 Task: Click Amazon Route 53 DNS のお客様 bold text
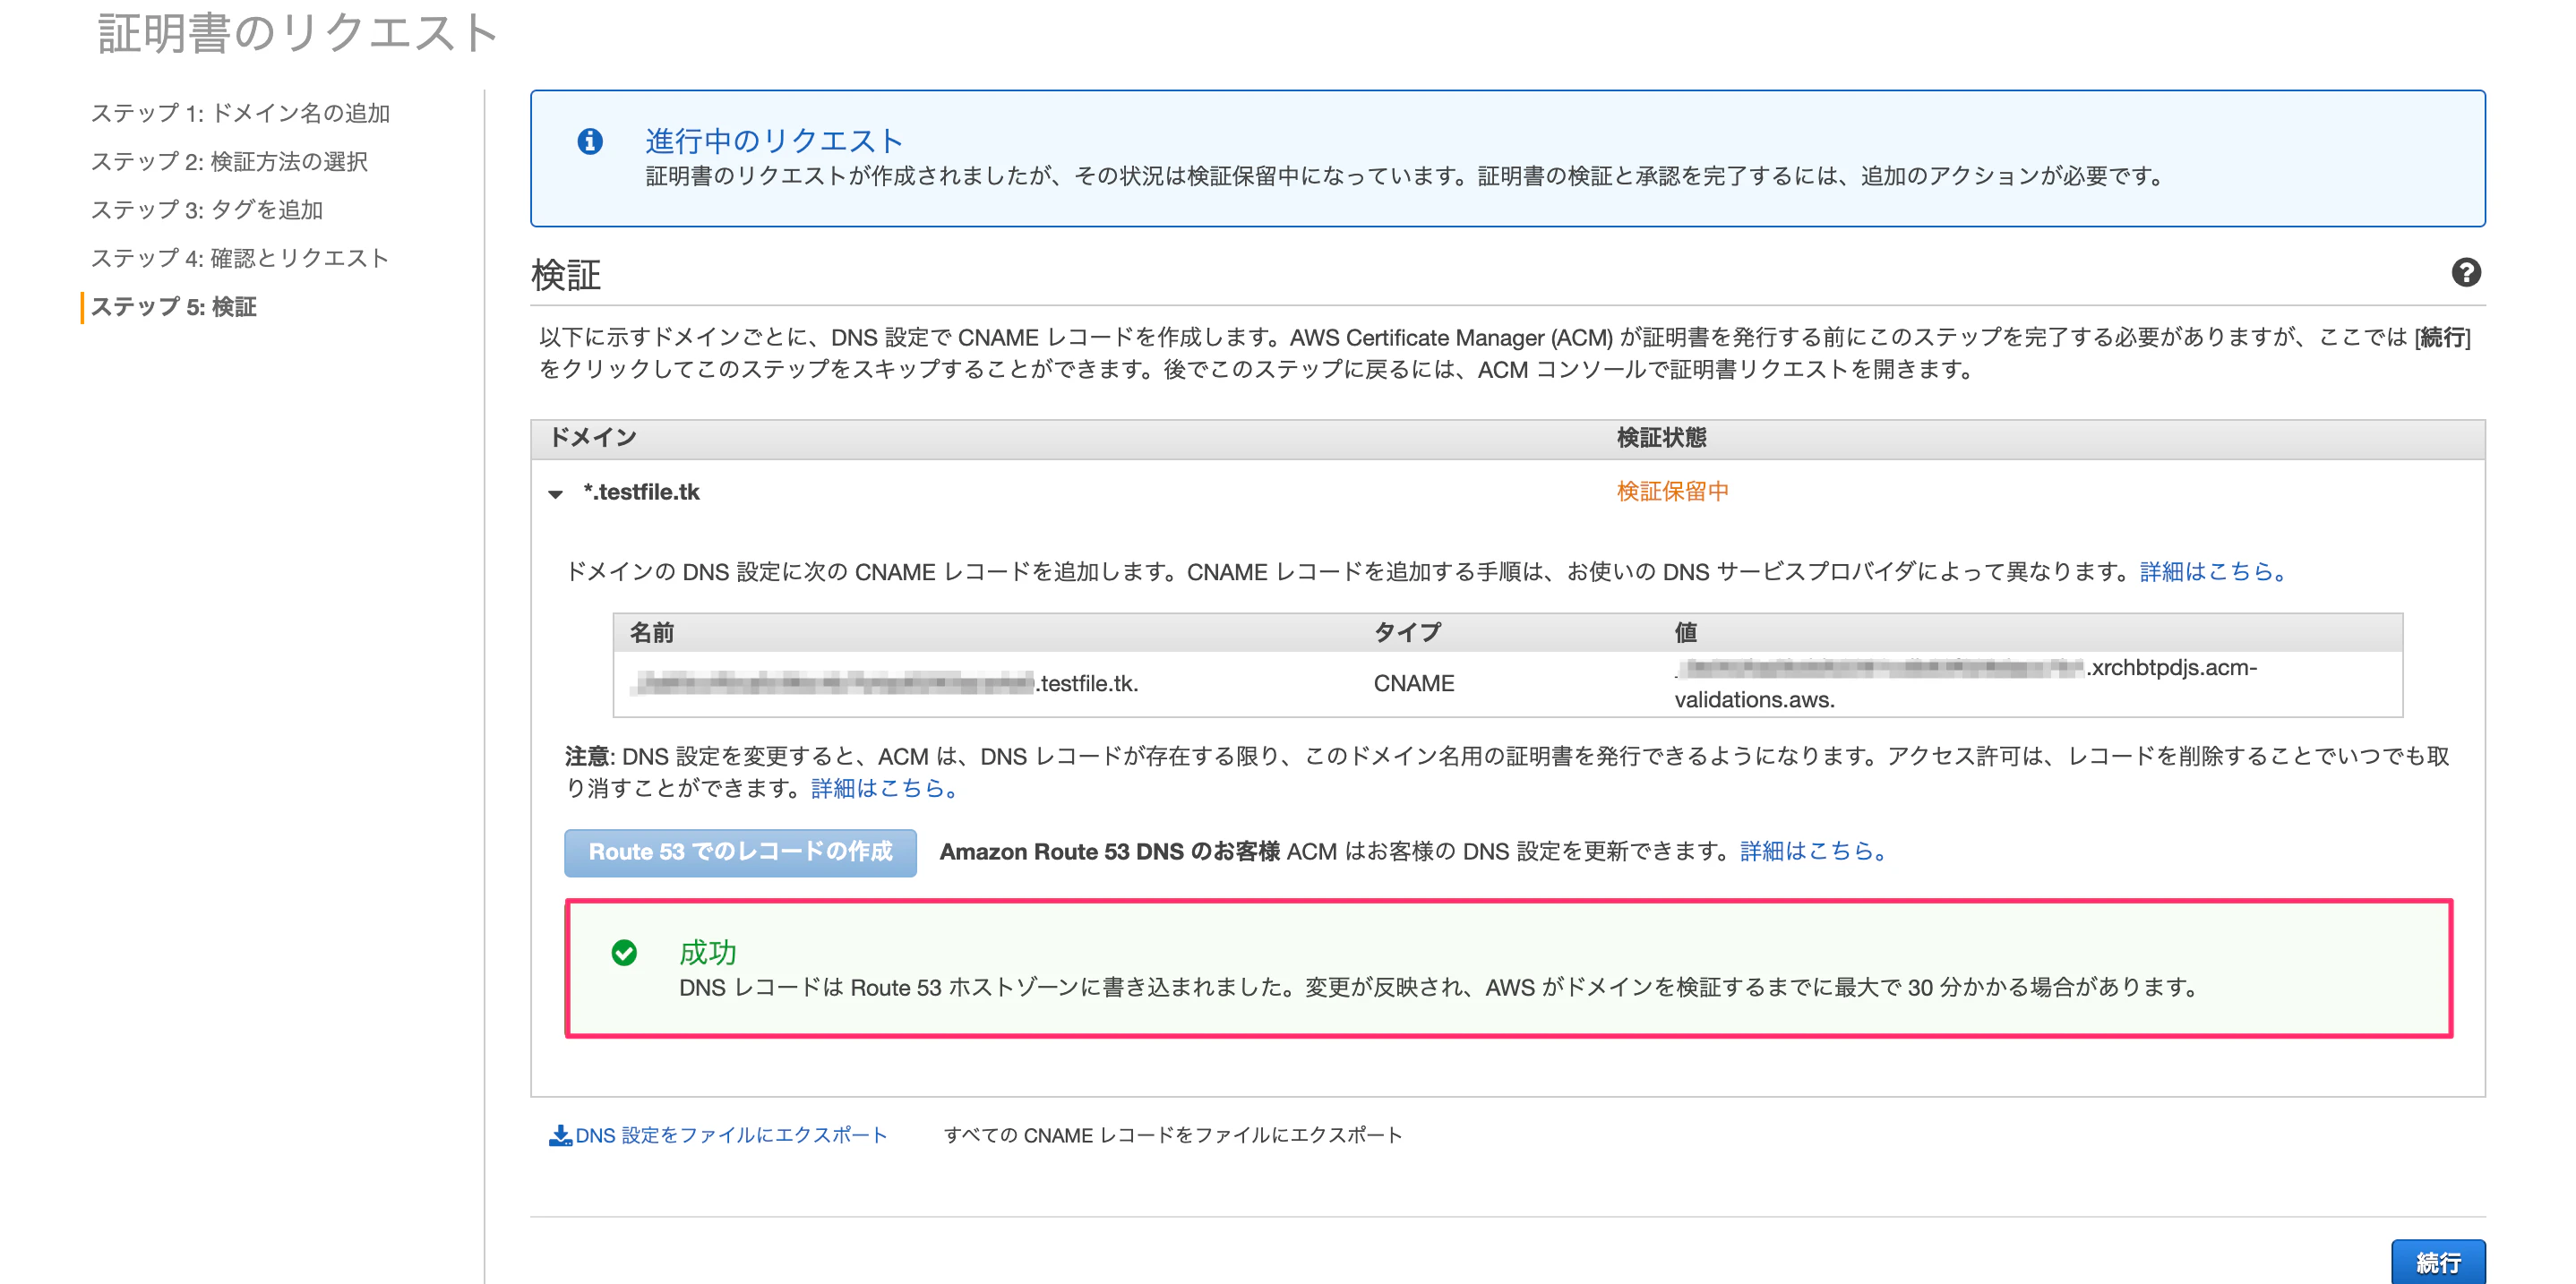click(1109, 851)
